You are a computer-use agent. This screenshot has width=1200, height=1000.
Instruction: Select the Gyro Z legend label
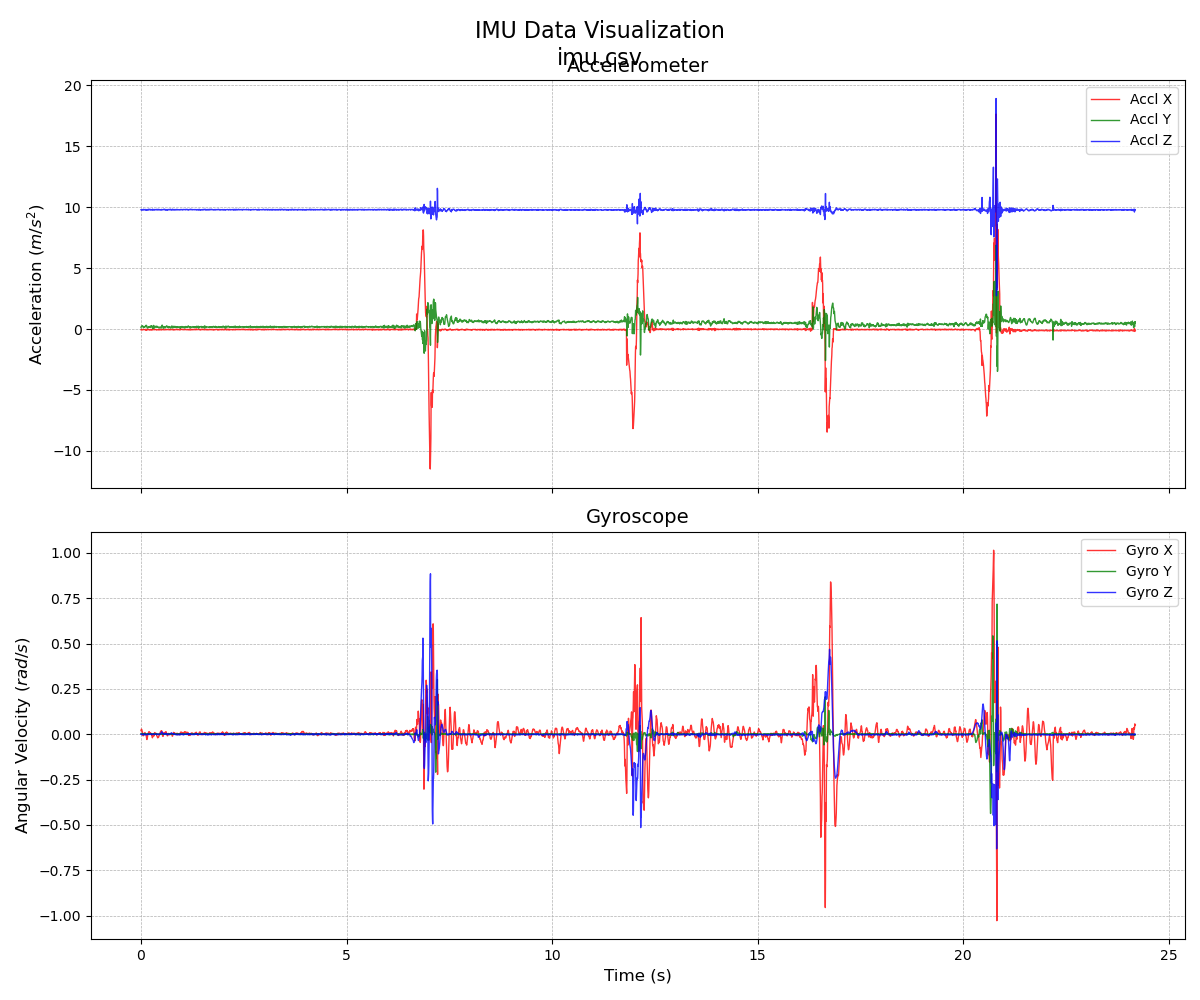click(1148, 592)
